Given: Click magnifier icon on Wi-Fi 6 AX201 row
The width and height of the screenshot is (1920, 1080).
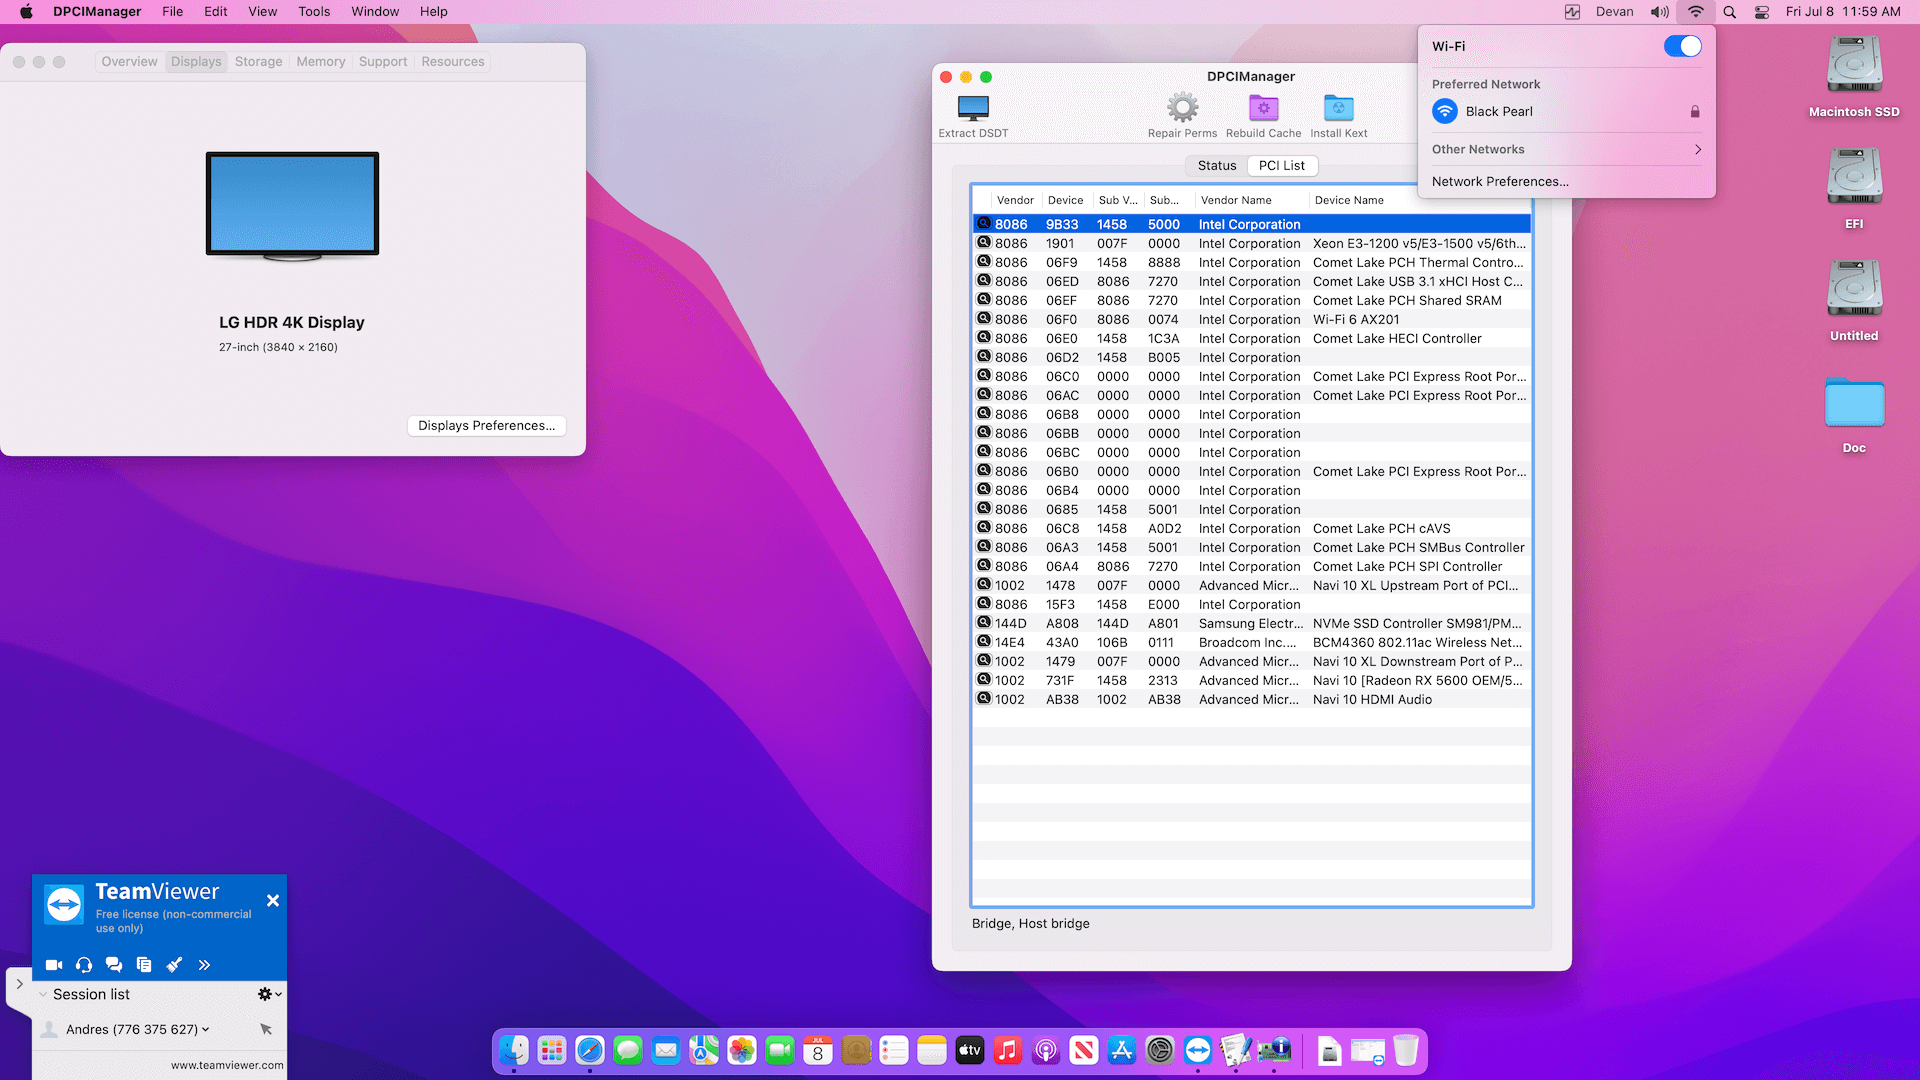Looking at the screenshot, I should (x=984, y=319).
